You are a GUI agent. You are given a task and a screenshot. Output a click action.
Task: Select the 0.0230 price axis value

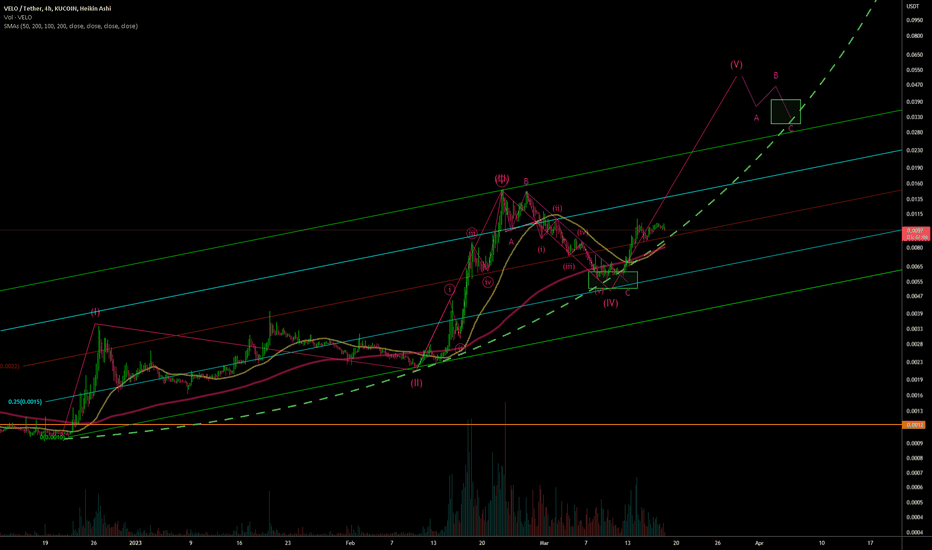(914, 150)
